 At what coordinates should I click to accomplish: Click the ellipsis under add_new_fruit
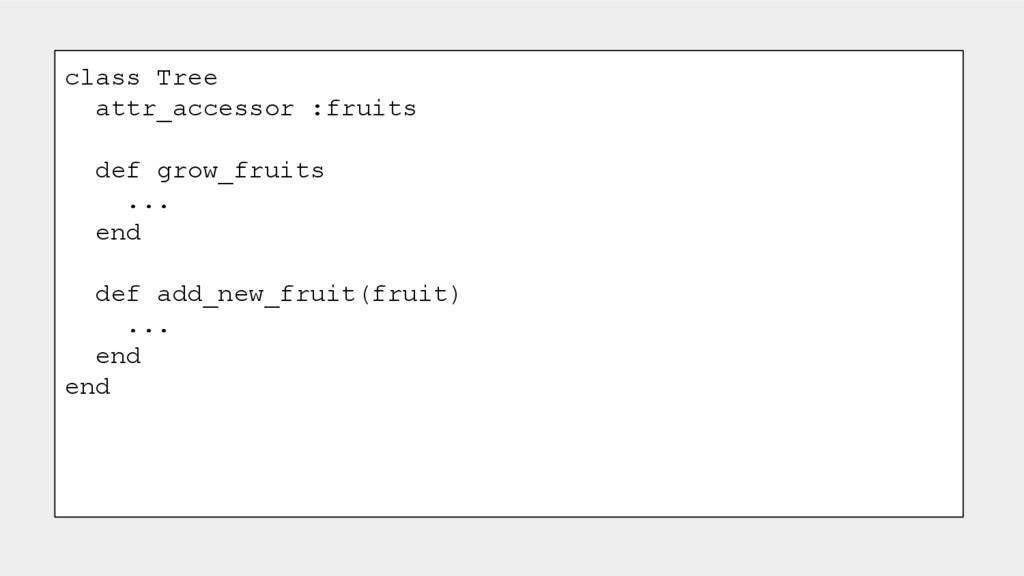click(148, 329)
